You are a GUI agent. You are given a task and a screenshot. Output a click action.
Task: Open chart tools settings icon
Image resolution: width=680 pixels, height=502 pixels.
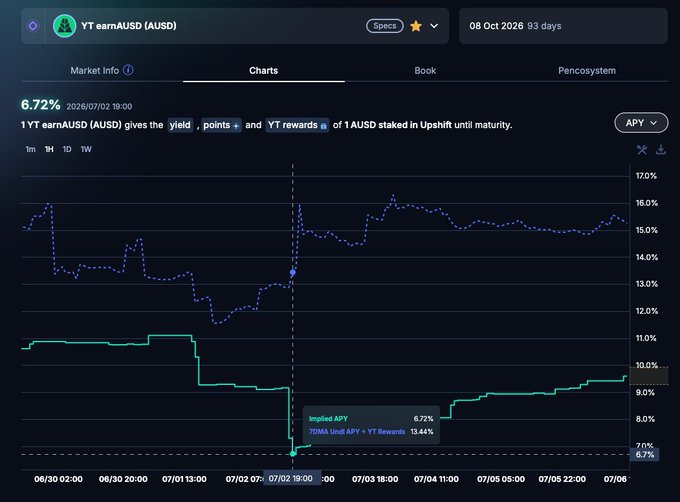tap(642, 150)
